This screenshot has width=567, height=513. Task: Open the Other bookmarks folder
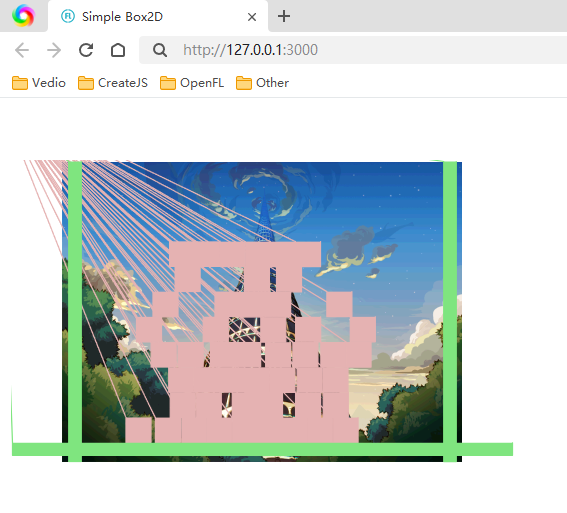click(263, 83)
